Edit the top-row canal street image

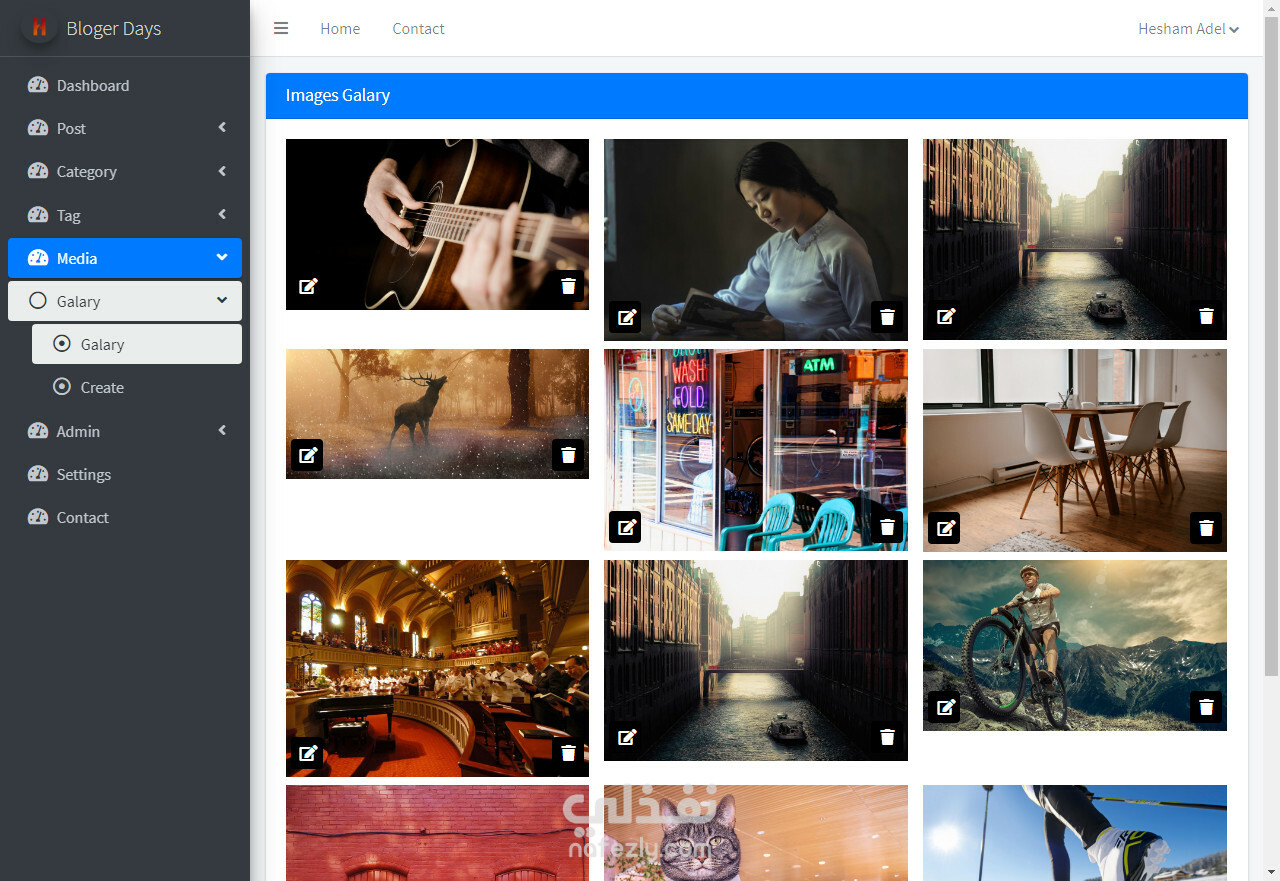(x=945, y=316)
